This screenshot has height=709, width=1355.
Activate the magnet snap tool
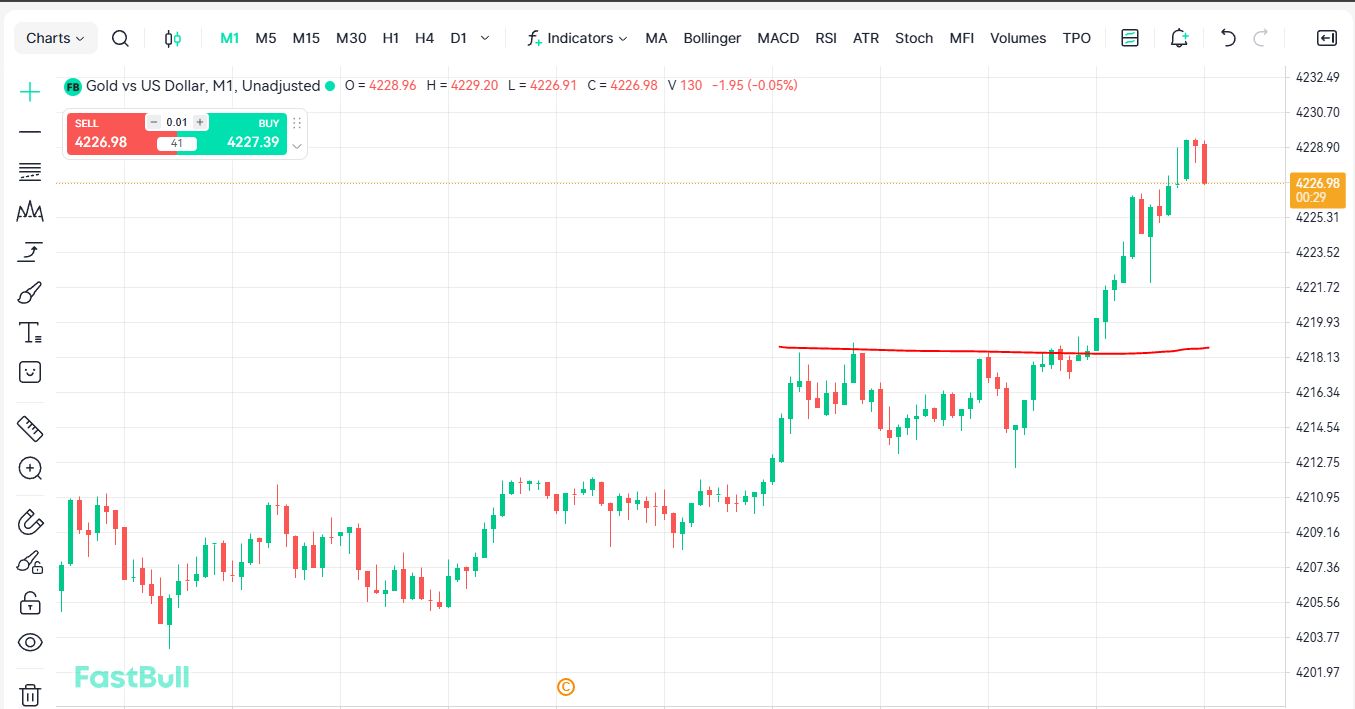pos(30,521)
